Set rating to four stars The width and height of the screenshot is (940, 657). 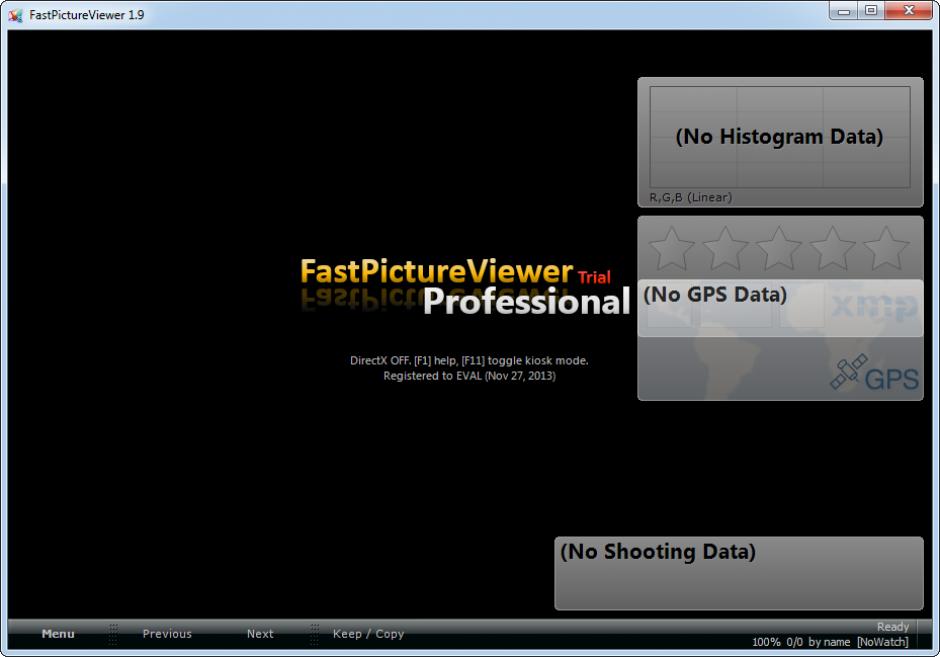pos(833,248)
